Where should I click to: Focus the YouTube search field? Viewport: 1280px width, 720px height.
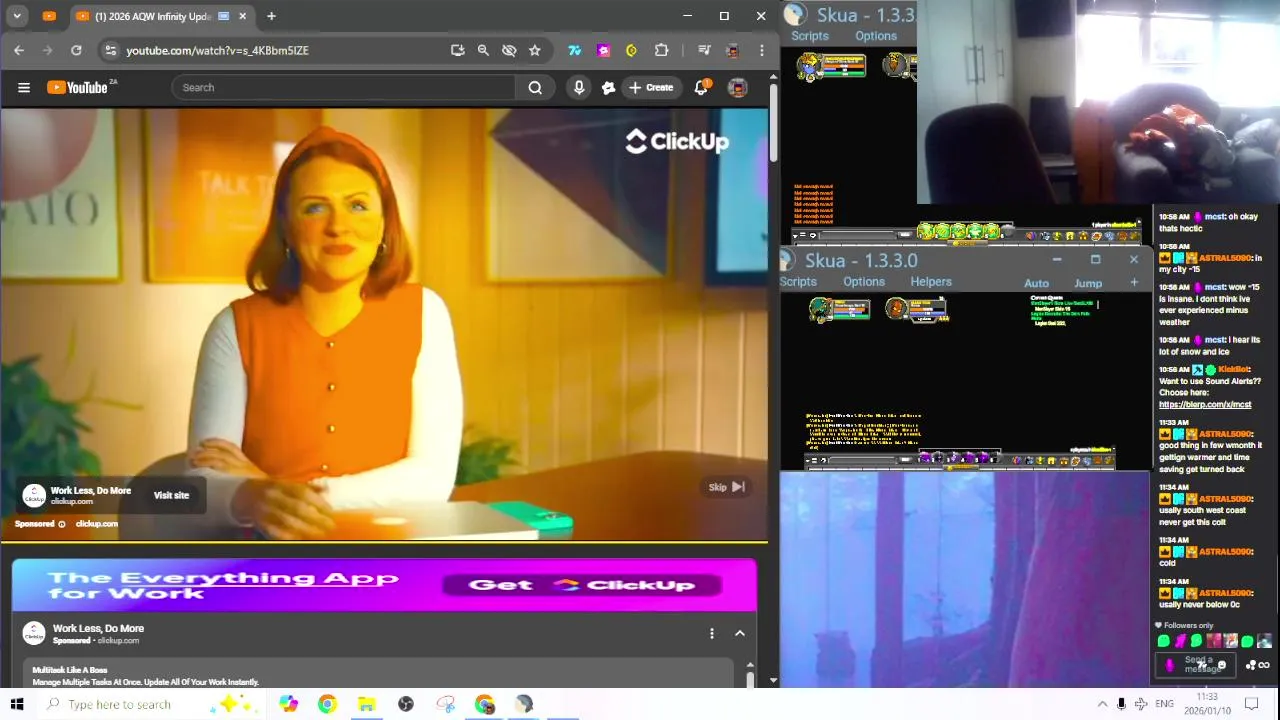tap(345, 87)
